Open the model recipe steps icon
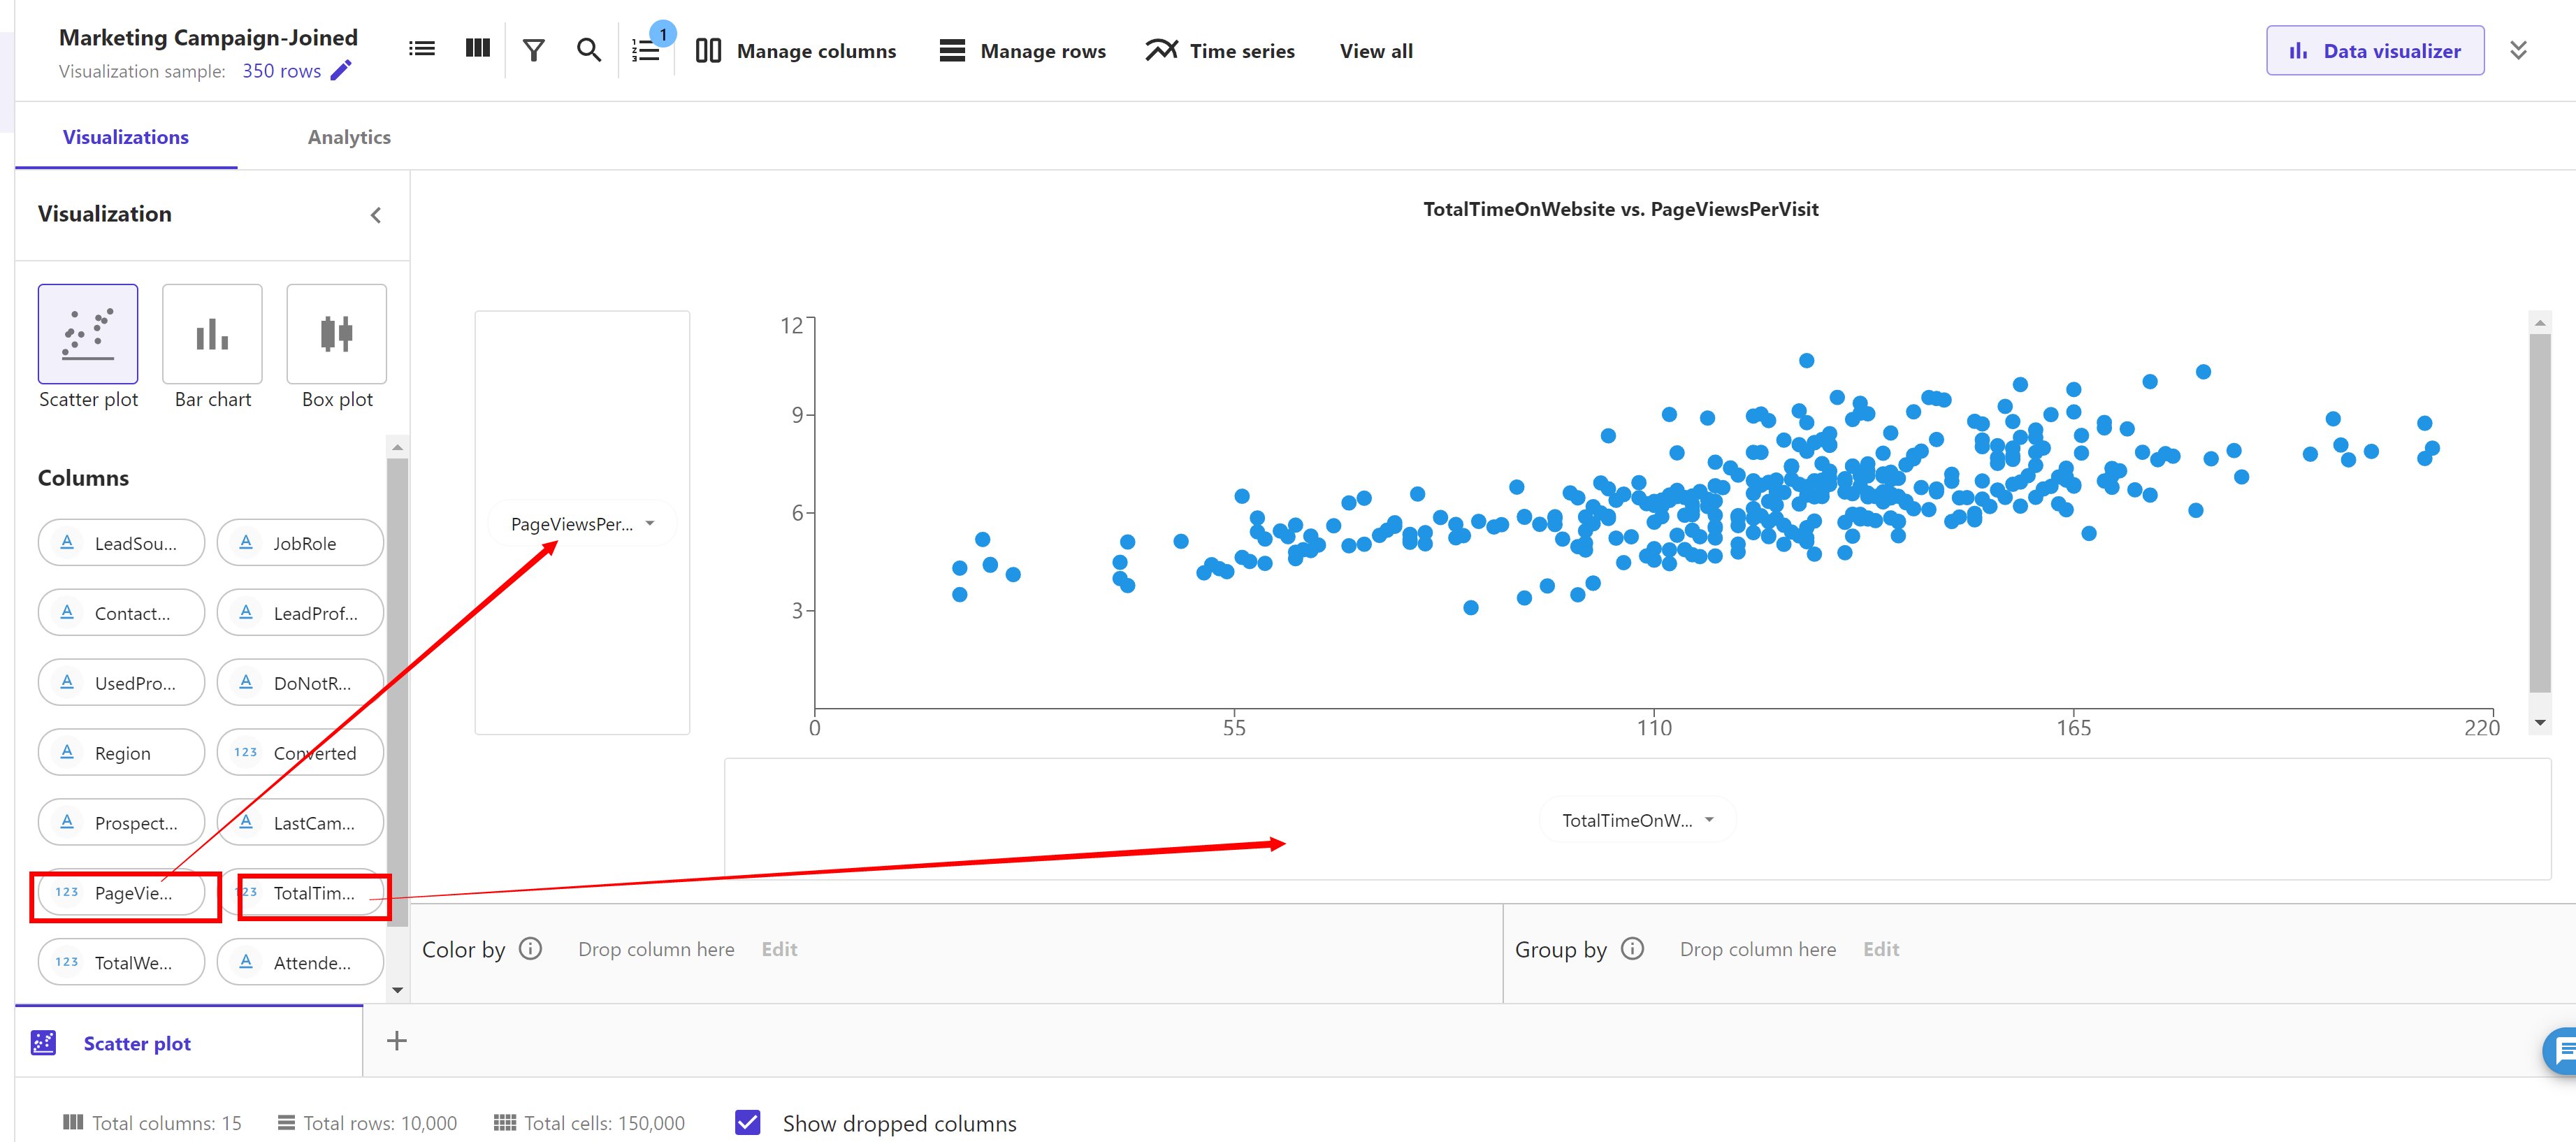 click(646, 50)
